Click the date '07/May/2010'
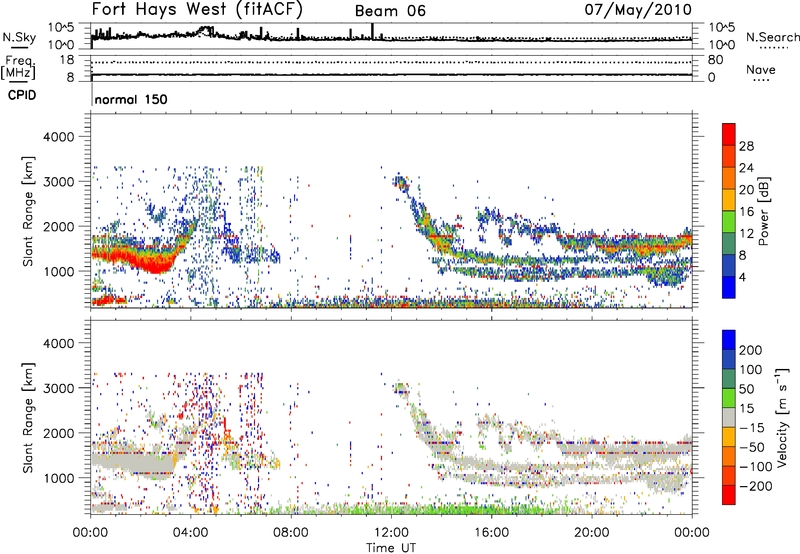 coord(638,9)
